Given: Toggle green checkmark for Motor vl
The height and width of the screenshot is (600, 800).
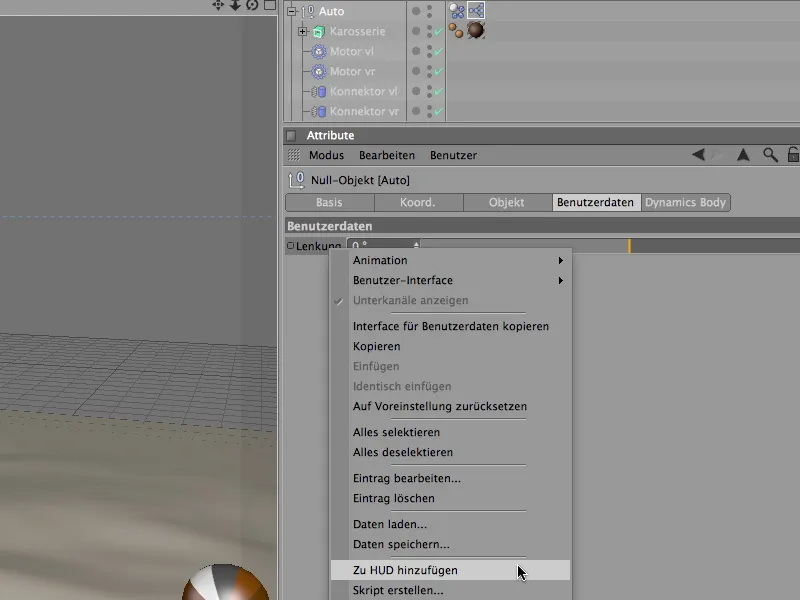Looking at the screenshot, I should pyautogui.click(x=438, y=51).
